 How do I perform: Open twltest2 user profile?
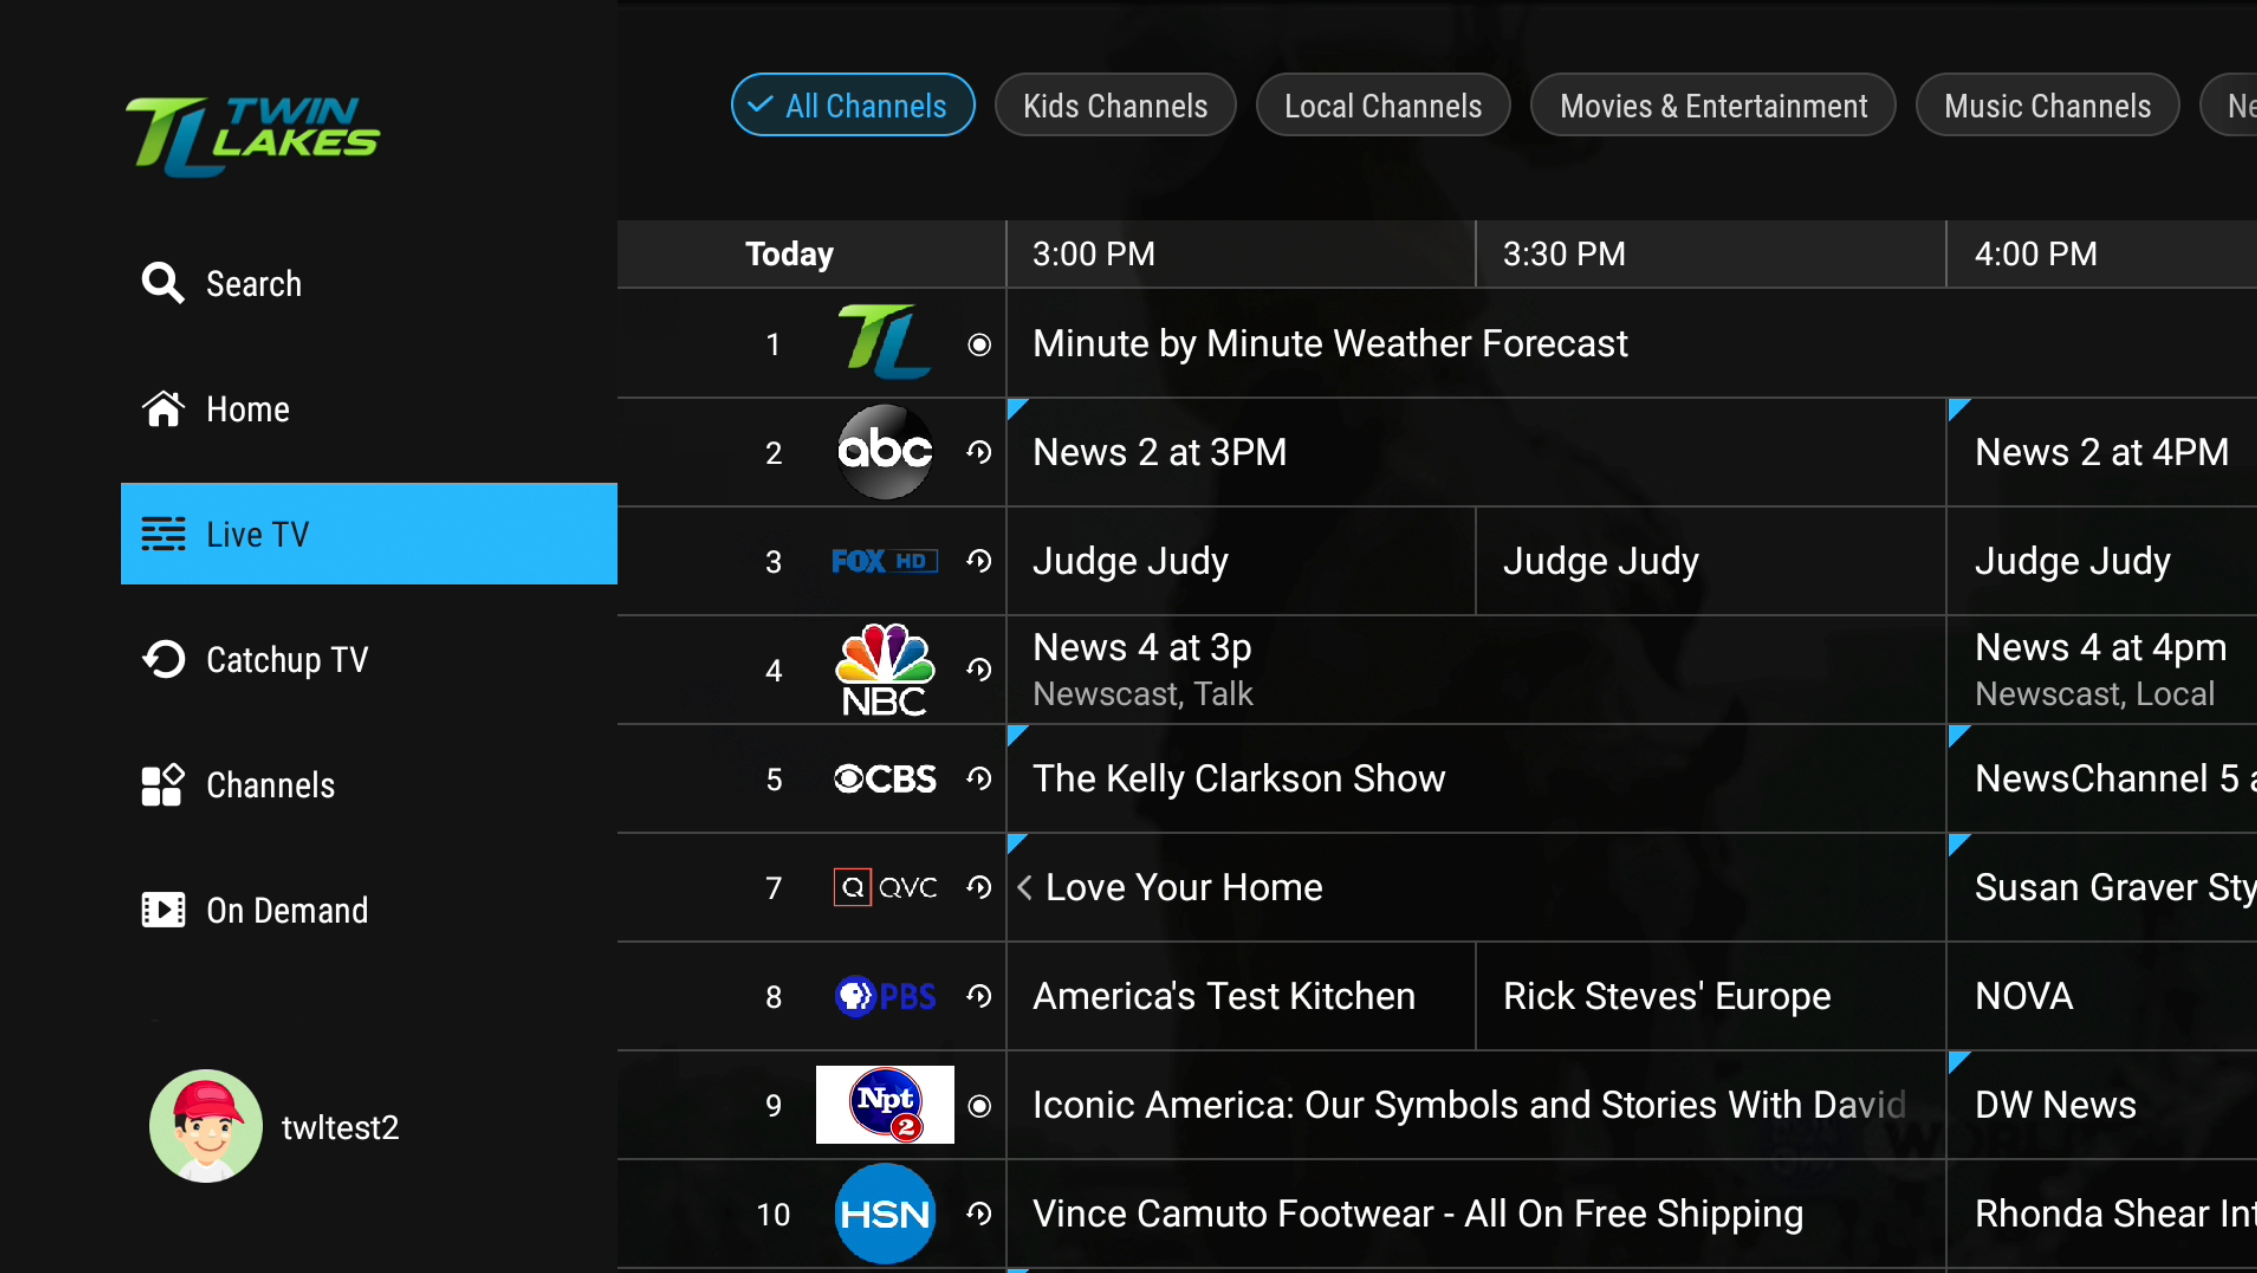[x=275, y=1126]
